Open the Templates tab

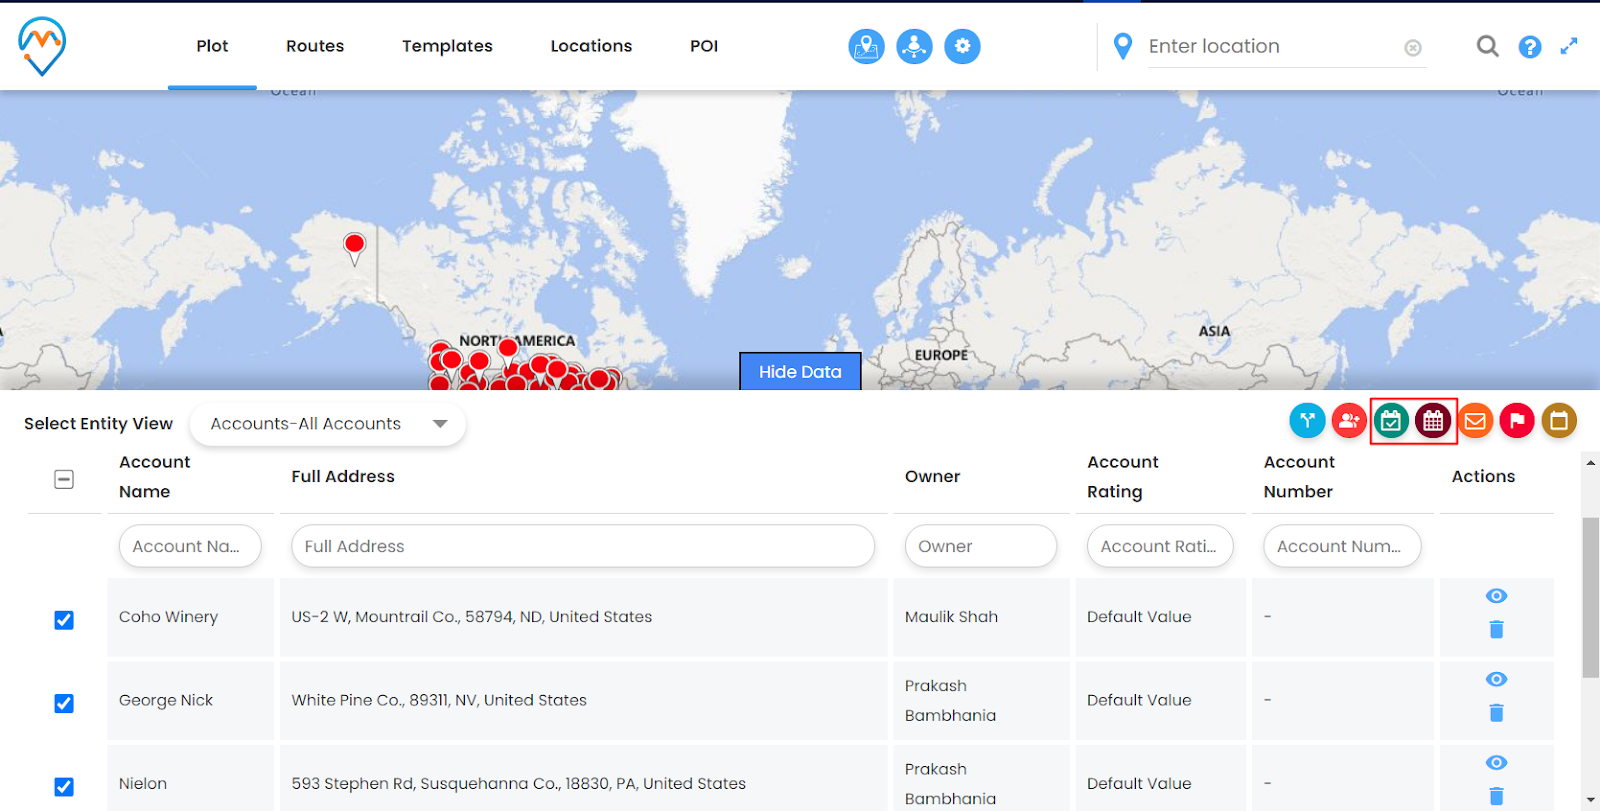pos(447,46)
